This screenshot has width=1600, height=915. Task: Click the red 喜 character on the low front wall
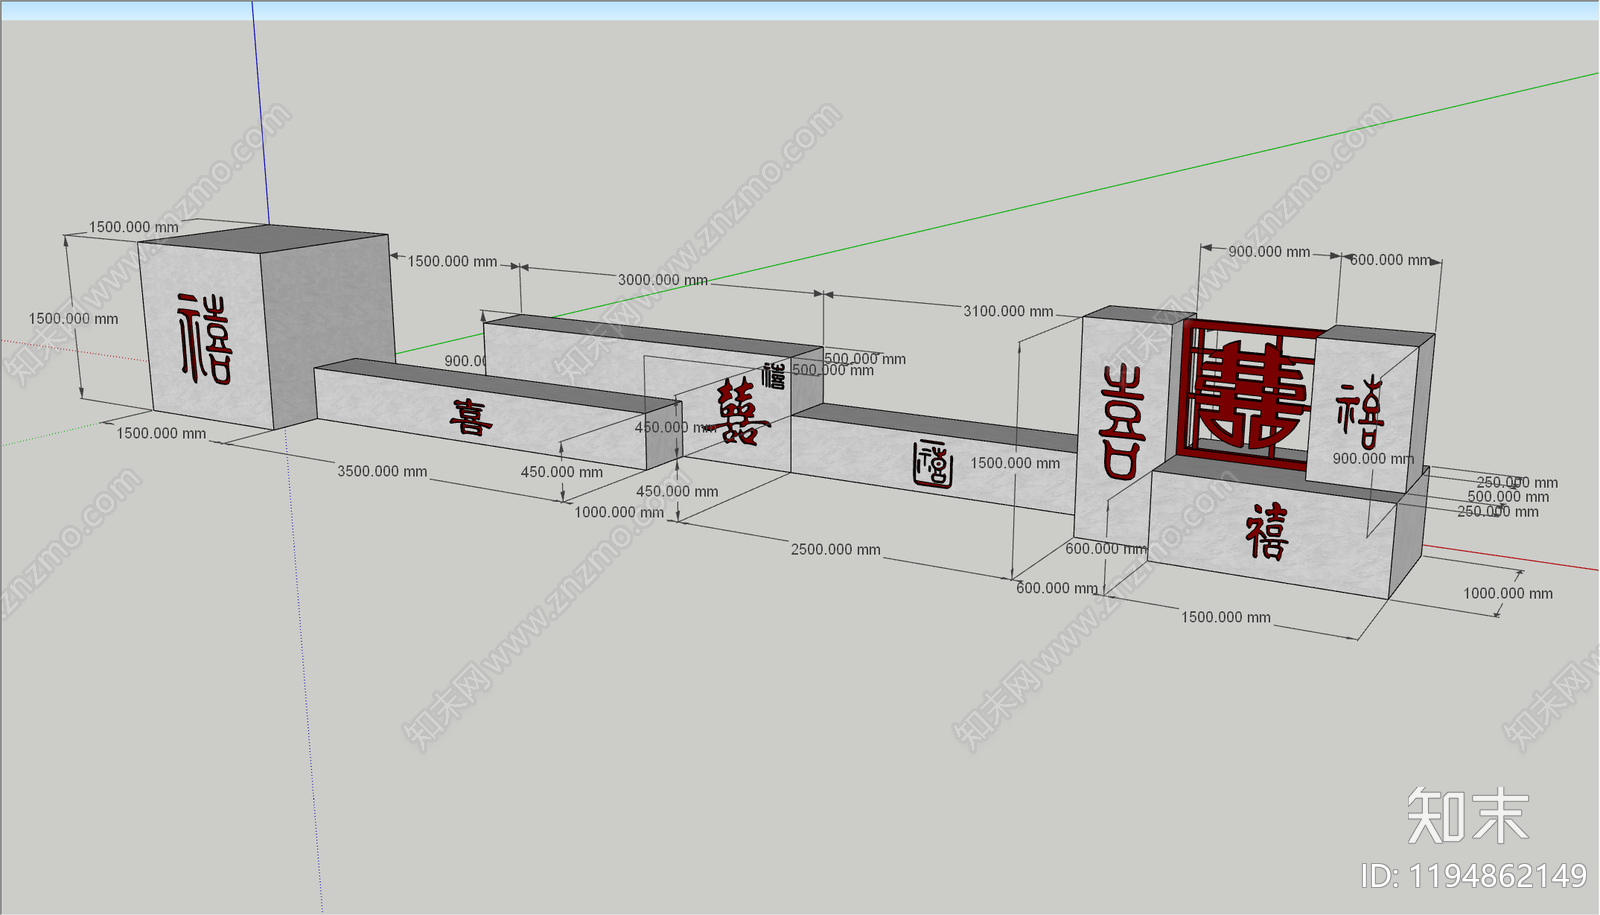coord(470,418)
